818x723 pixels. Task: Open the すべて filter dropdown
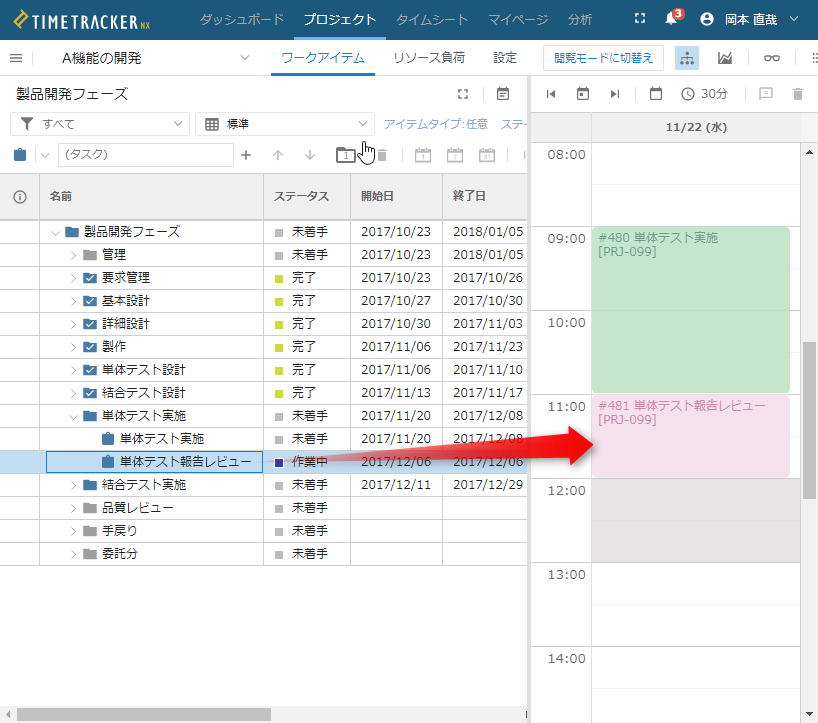click(100, 124)
